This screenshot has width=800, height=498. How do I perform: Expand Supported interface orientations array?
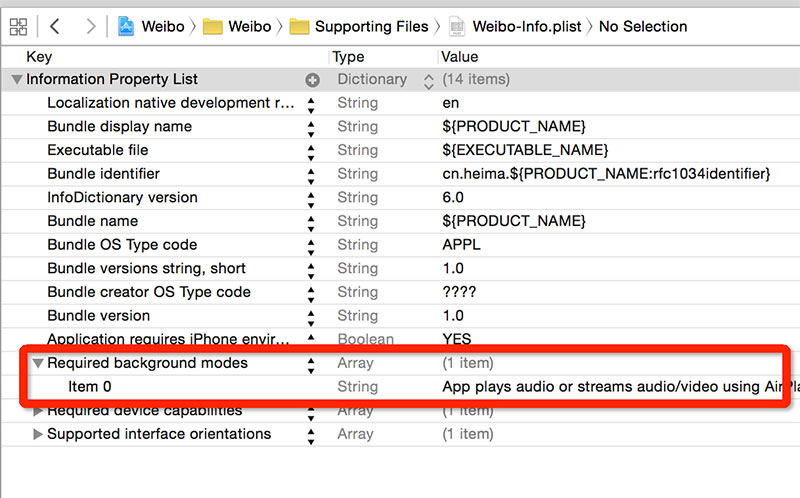coord(38,435)
